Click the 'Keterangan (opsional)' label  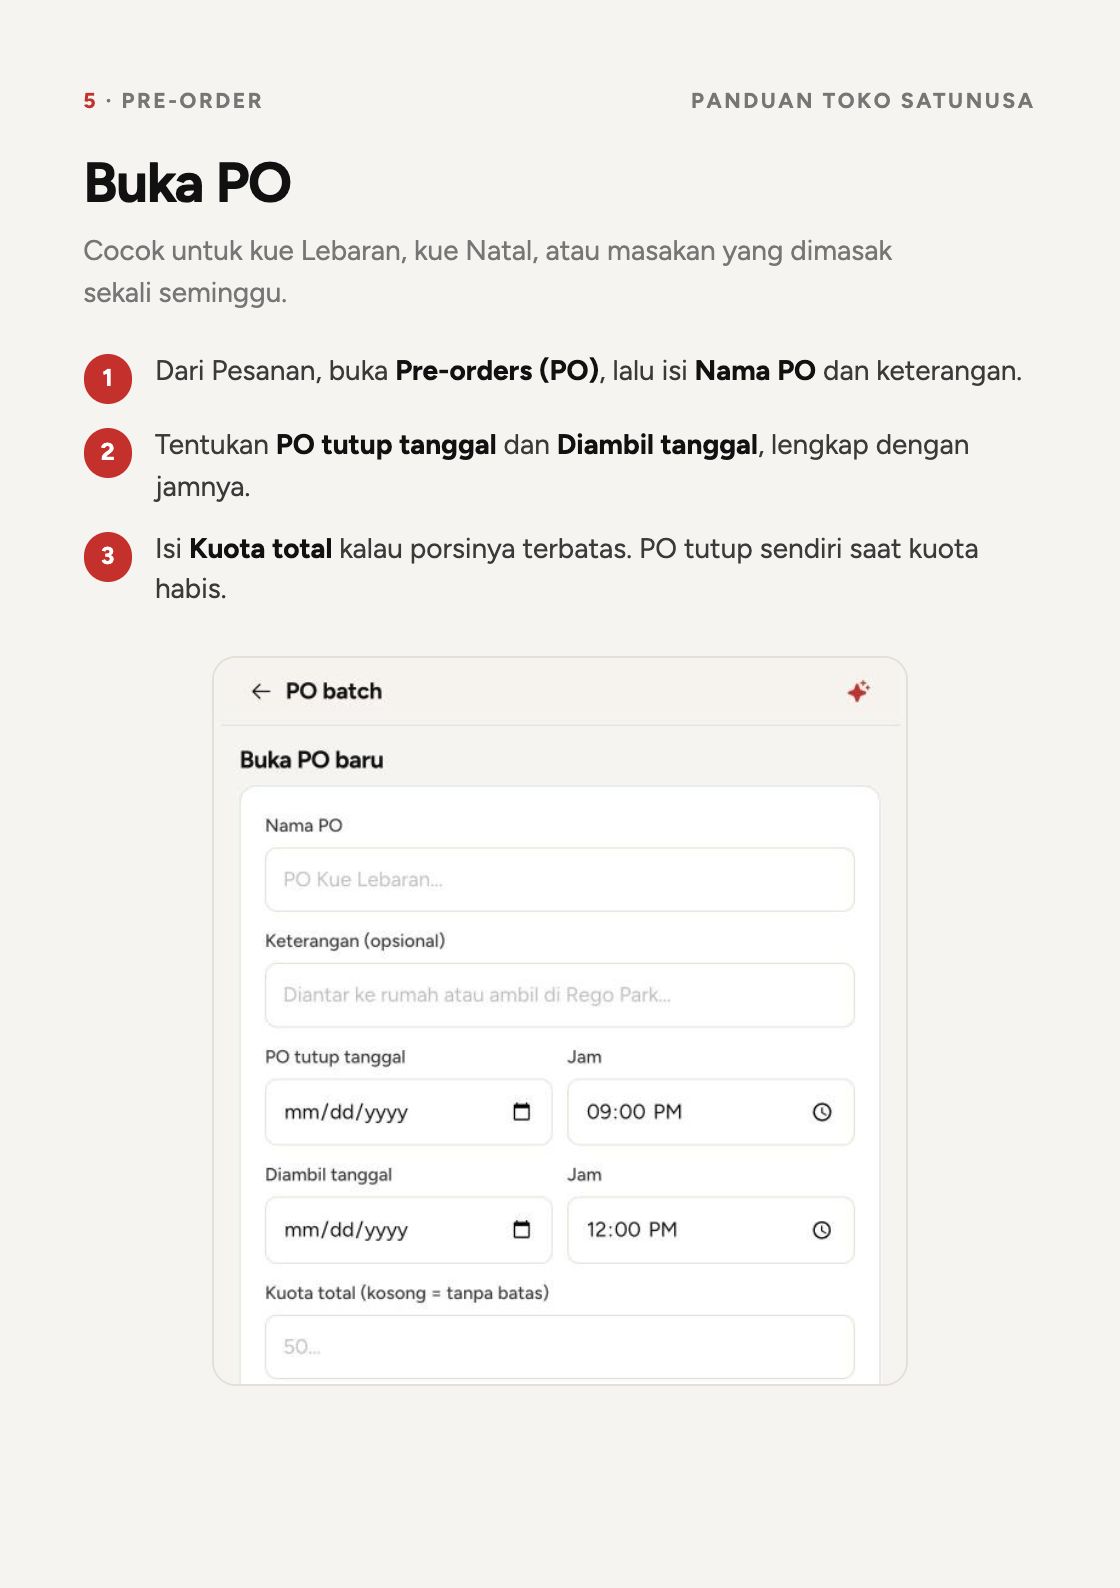tap(355, 941)
